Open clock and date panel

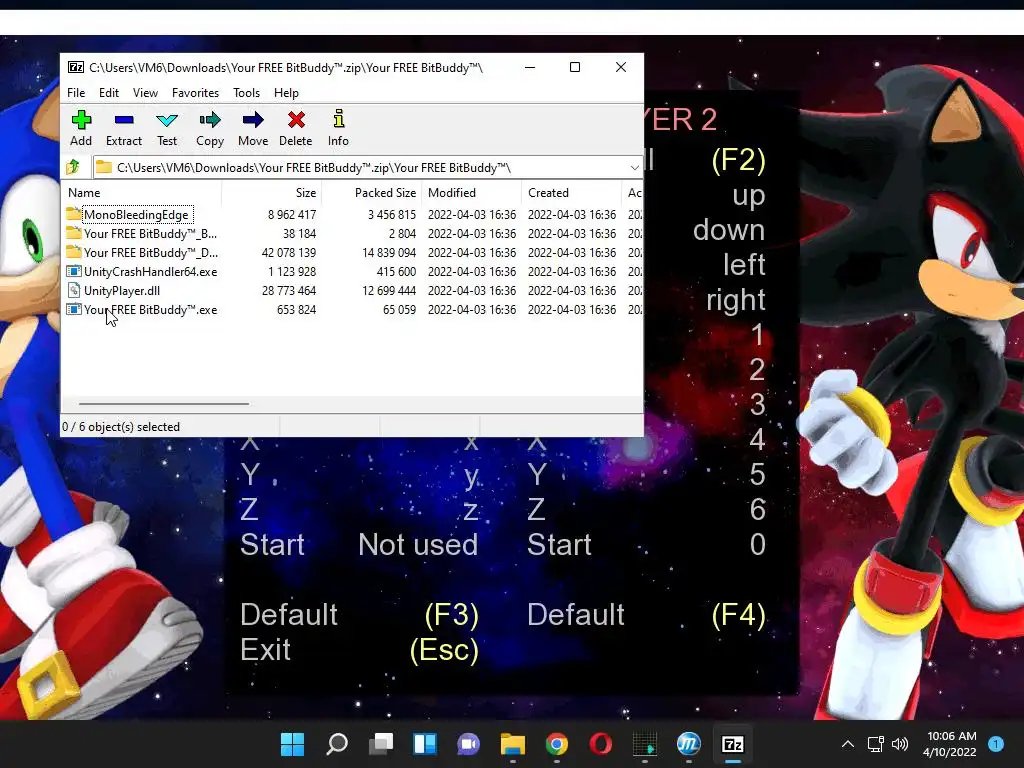coord(951,744)
